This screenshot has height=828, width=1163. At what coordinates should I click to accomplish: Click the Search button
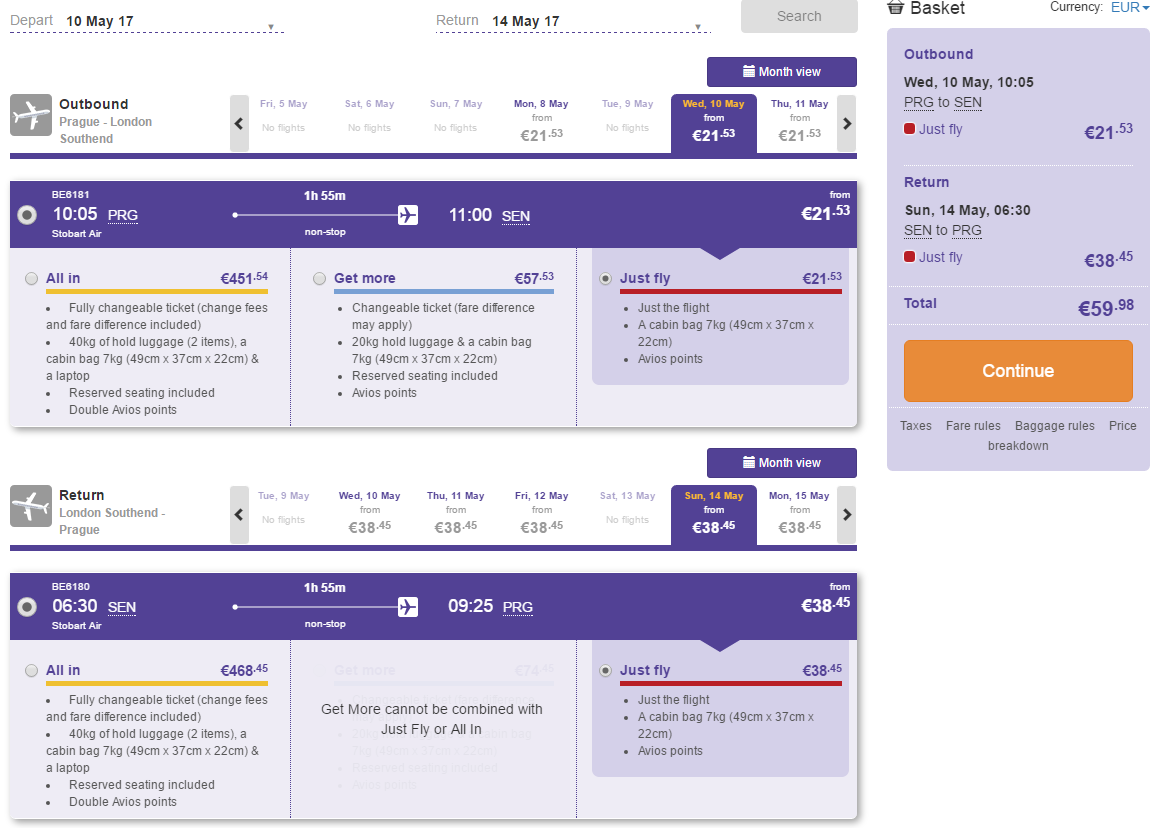[x=799, y=16]
